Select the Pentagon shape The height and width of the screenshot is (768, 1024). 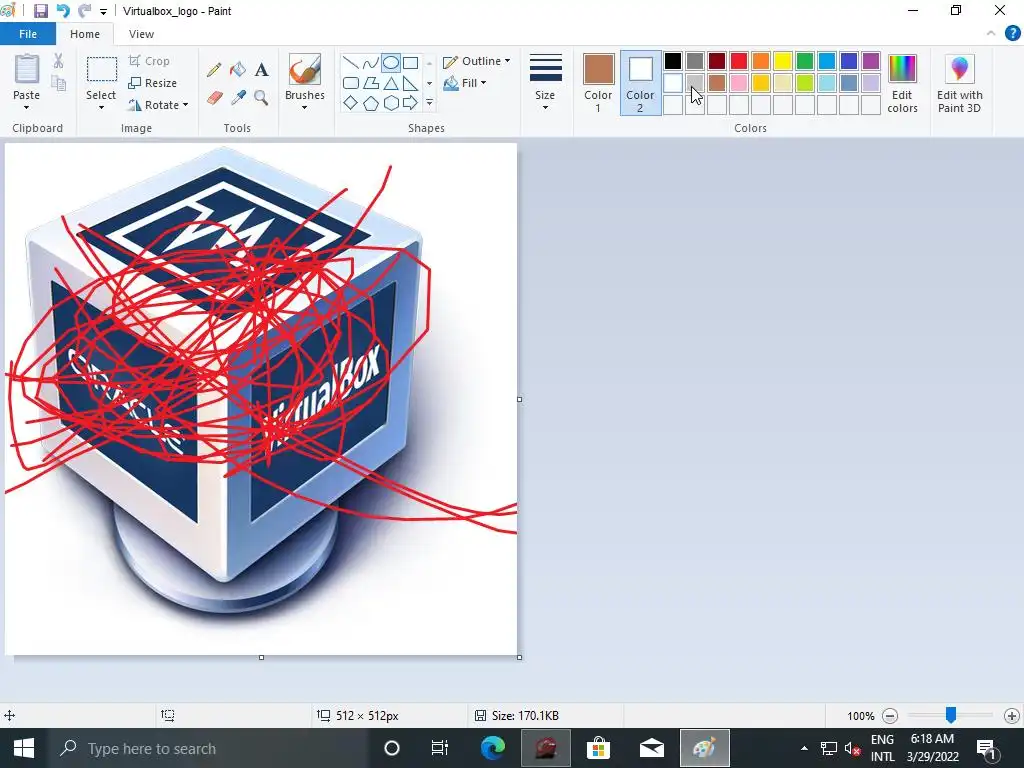tap(371, 103)
